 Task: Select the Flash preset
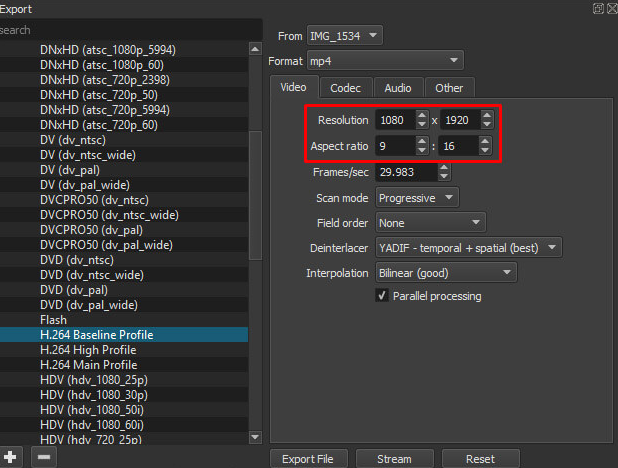[x=124, y=319]
